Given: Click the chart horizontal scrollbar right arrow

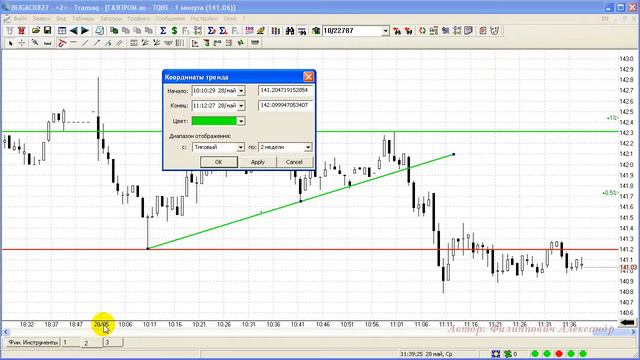Looking at the screenshot, I should 633,332.
